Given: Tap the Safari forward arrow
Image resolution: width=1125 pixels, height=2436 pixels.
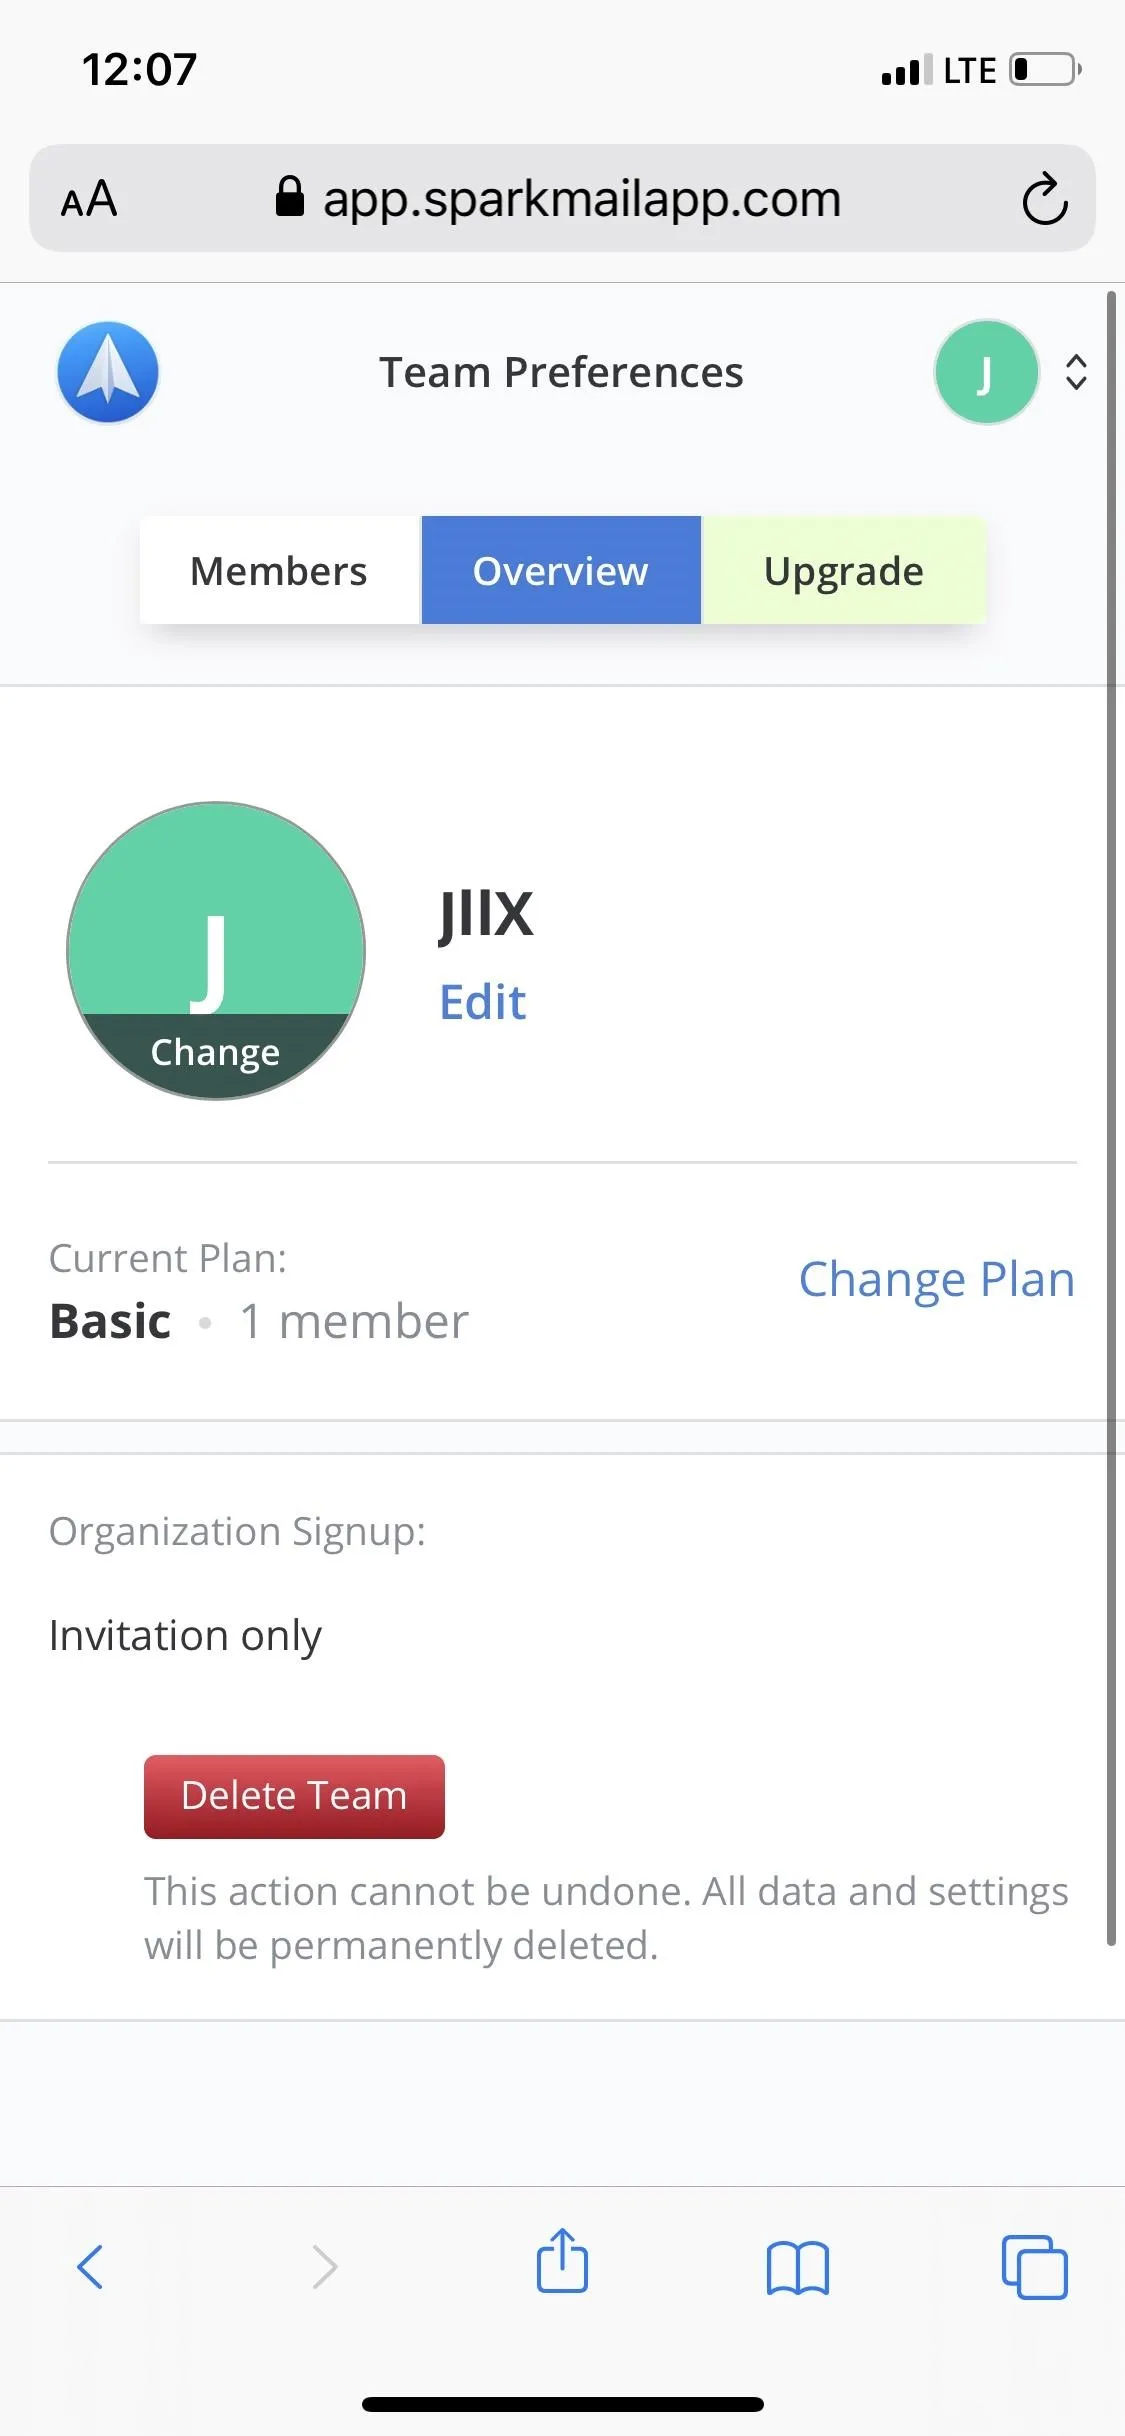Looking at the screenshot, I should tap(325, 2266).
